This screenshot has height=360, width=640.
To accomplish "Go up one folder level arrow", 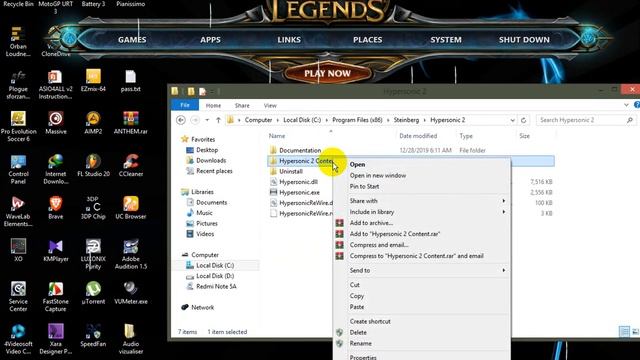I will (x=218, y=120).
